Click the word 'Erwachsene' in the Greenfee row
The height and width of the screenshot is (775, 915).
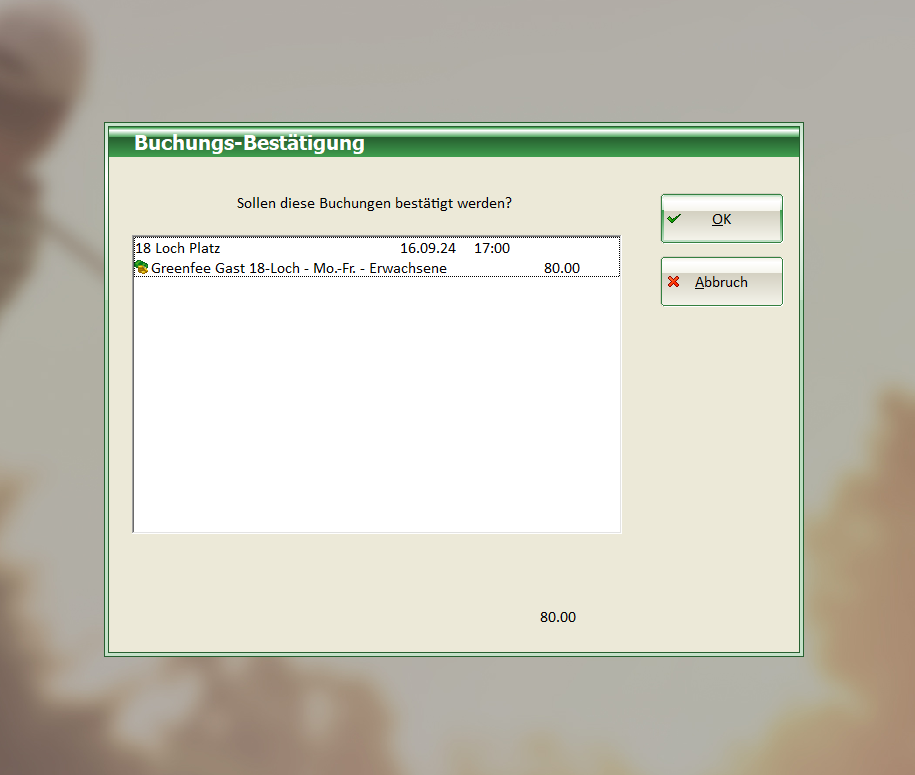tap(408, 268)
